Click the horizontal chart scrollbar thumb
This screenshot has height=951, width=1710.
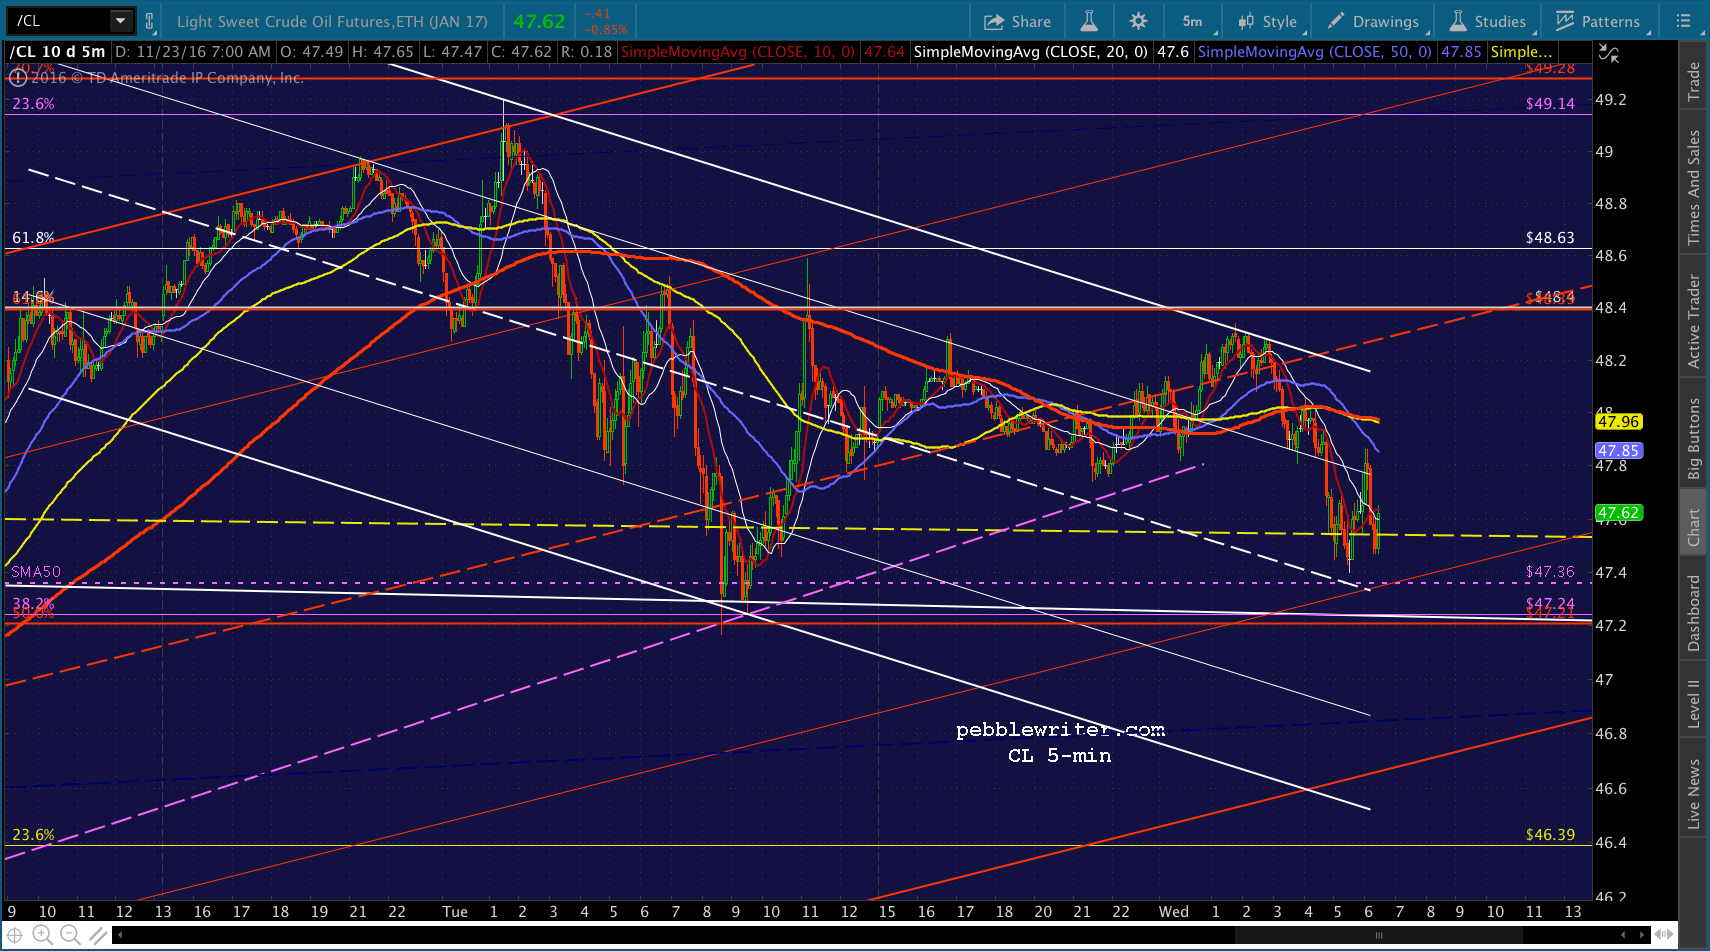pyautogui.click(x=1378, y=936)
